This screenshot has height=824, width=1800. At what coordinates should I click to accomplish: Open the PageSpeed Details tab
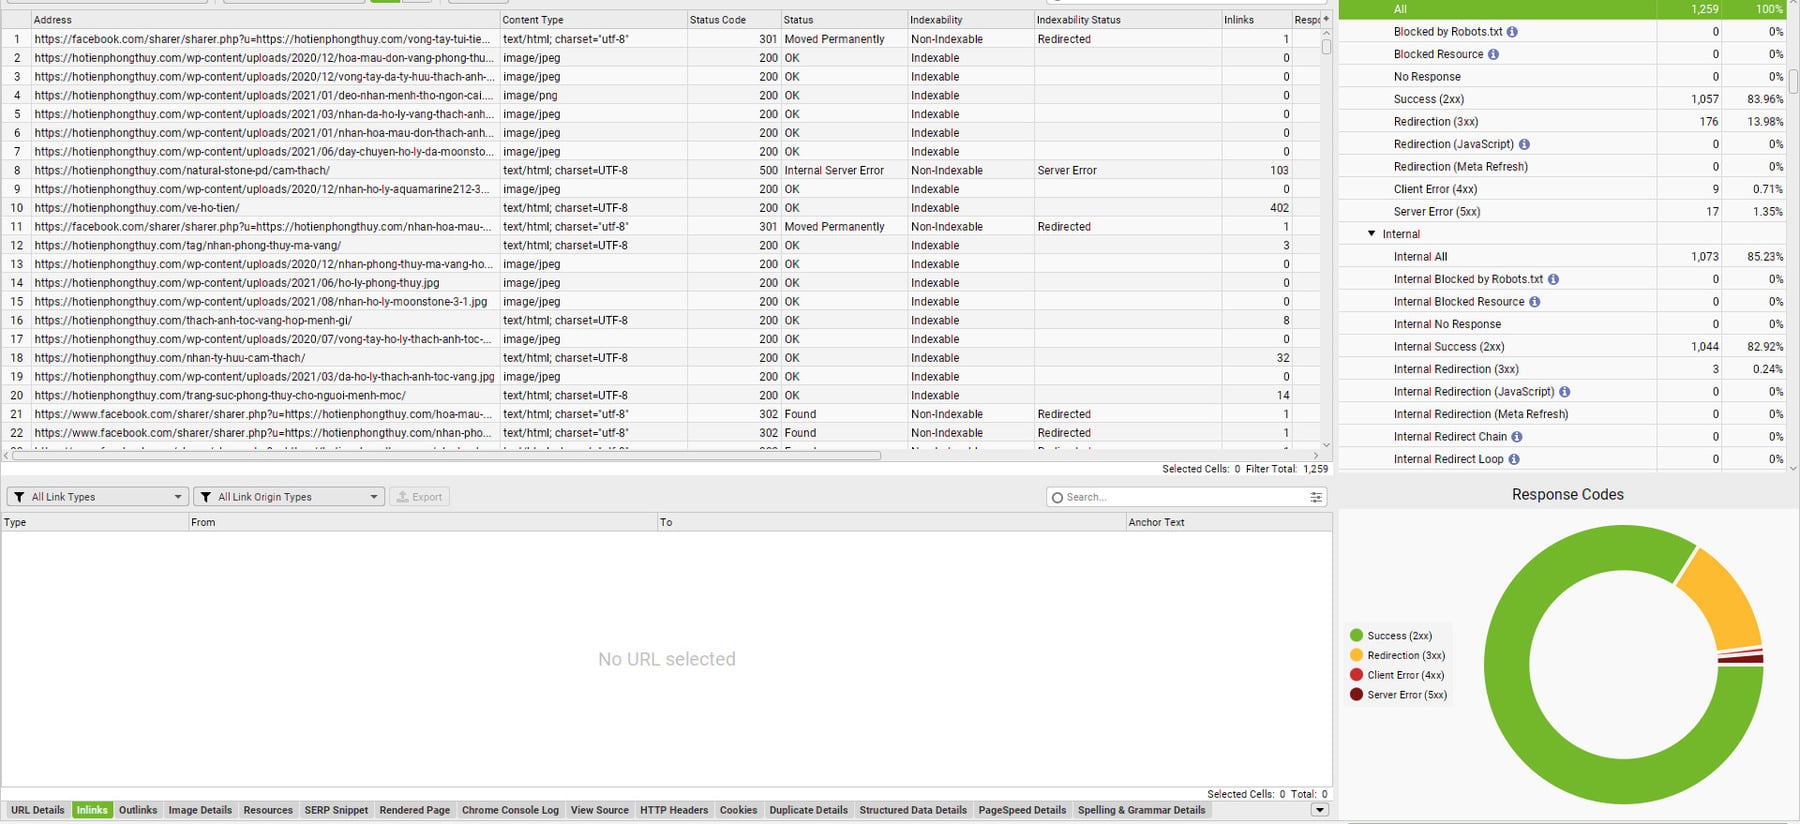tap(1022, 810)
